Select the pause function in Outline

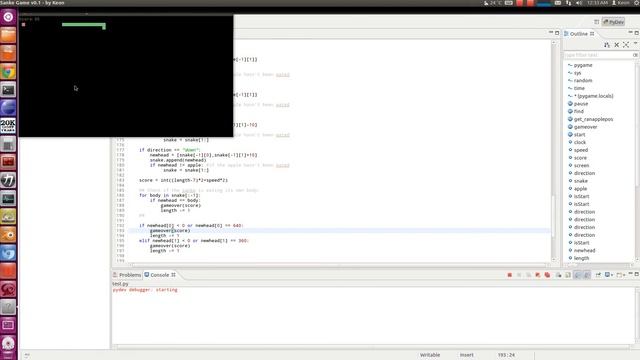point(581,104)
